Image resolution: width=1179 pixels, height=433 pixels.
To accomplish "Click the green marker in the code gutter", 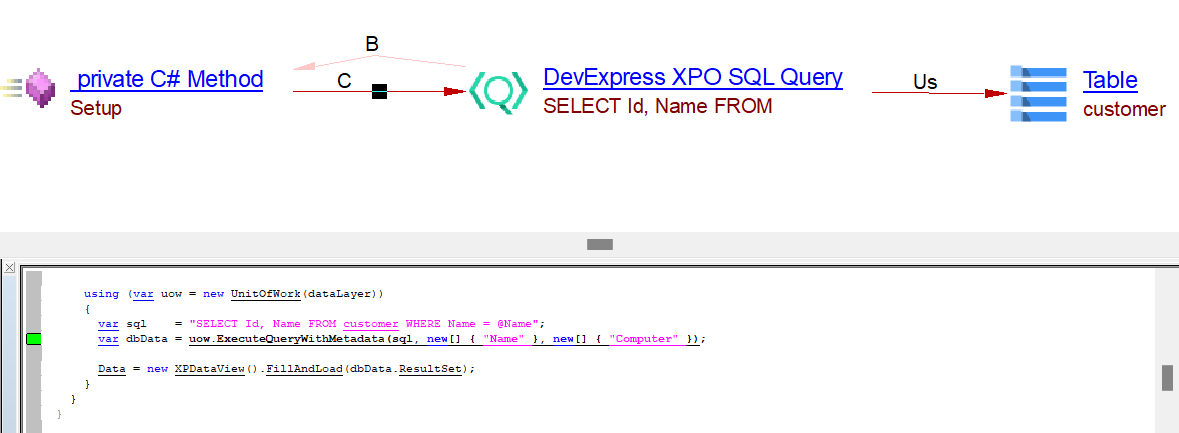I will (33, 340).
